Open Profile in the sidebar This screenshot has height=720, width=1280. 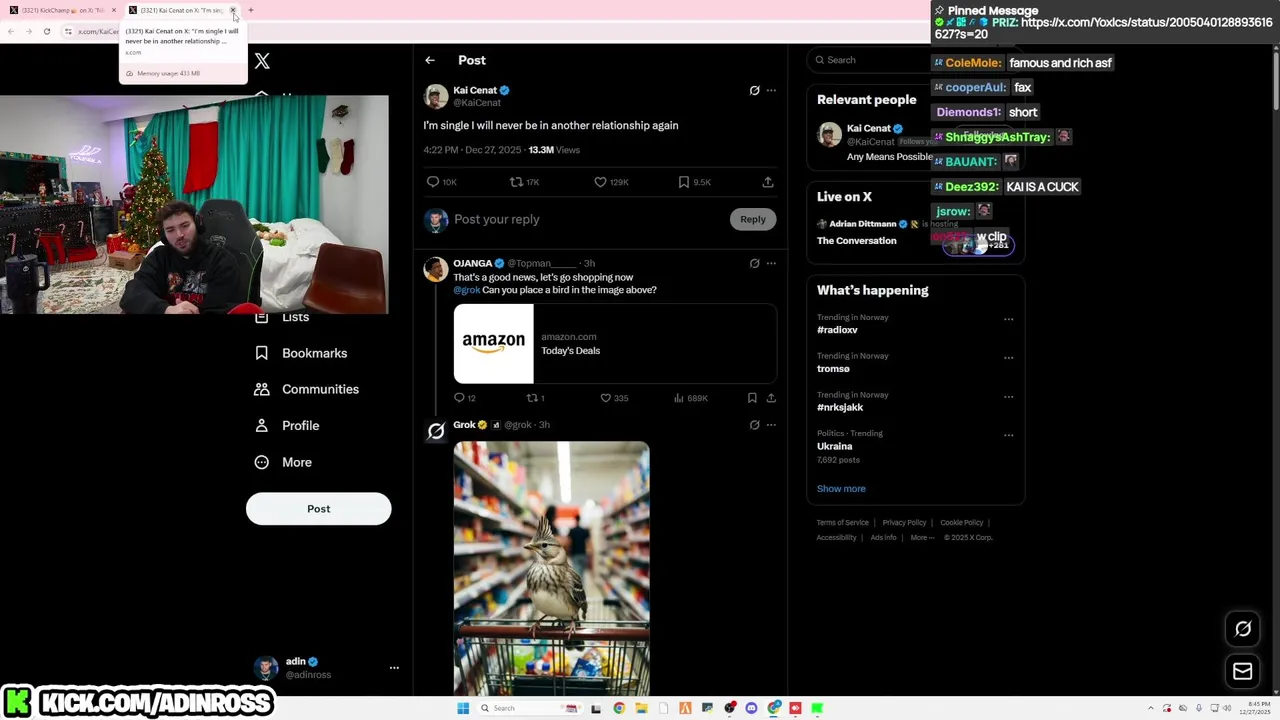[287, 426]
